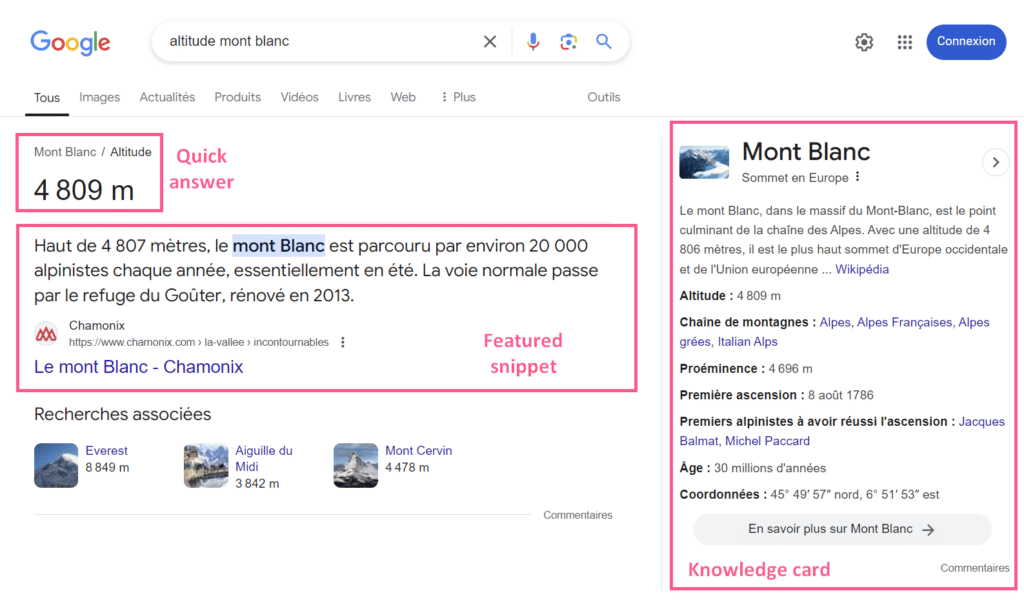Open Everest related search link

pos(106,450)
